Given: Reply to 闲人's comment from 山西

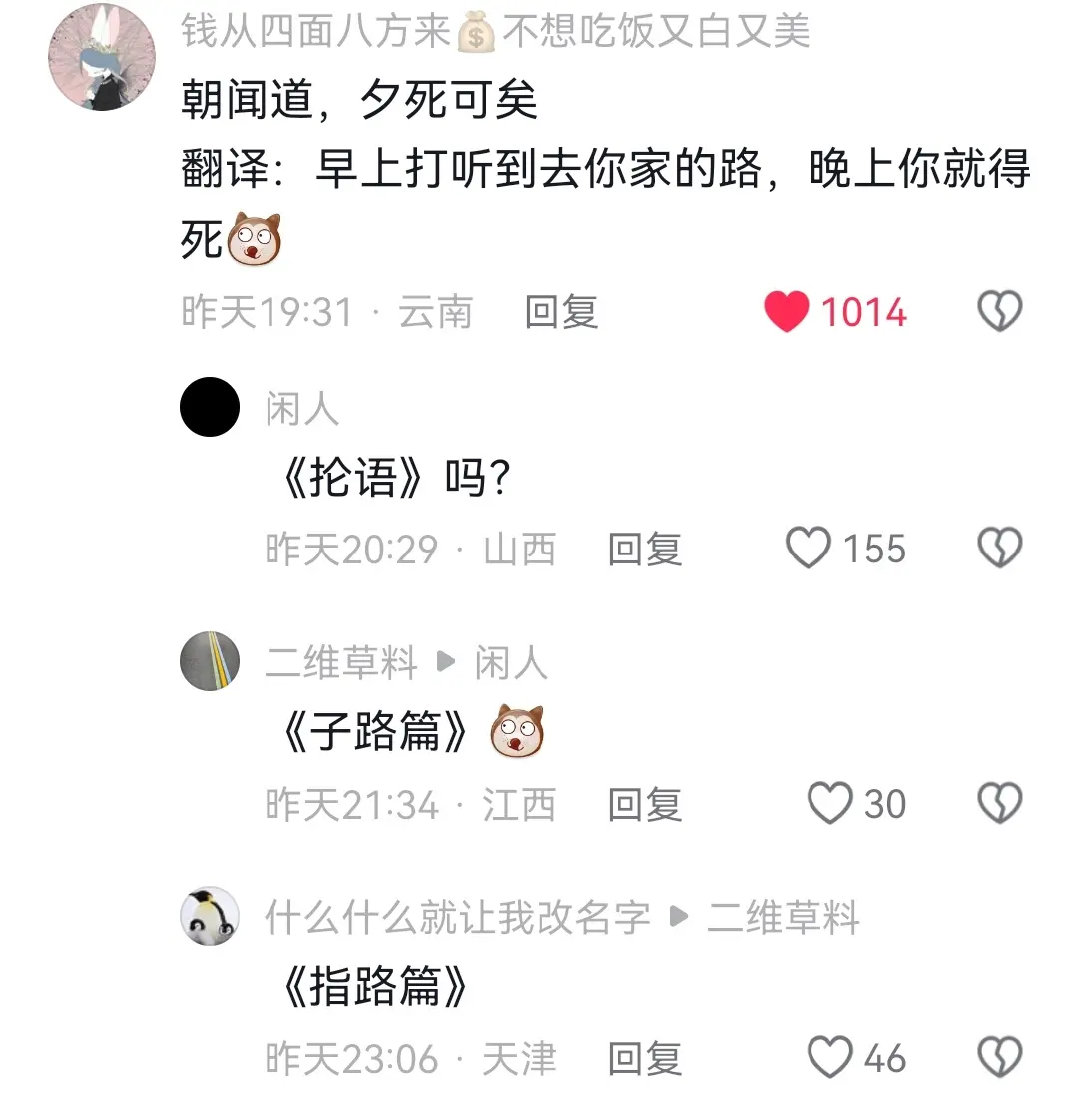Looking at the screenshot, I should pyautogui.click(x=645, y=549).
